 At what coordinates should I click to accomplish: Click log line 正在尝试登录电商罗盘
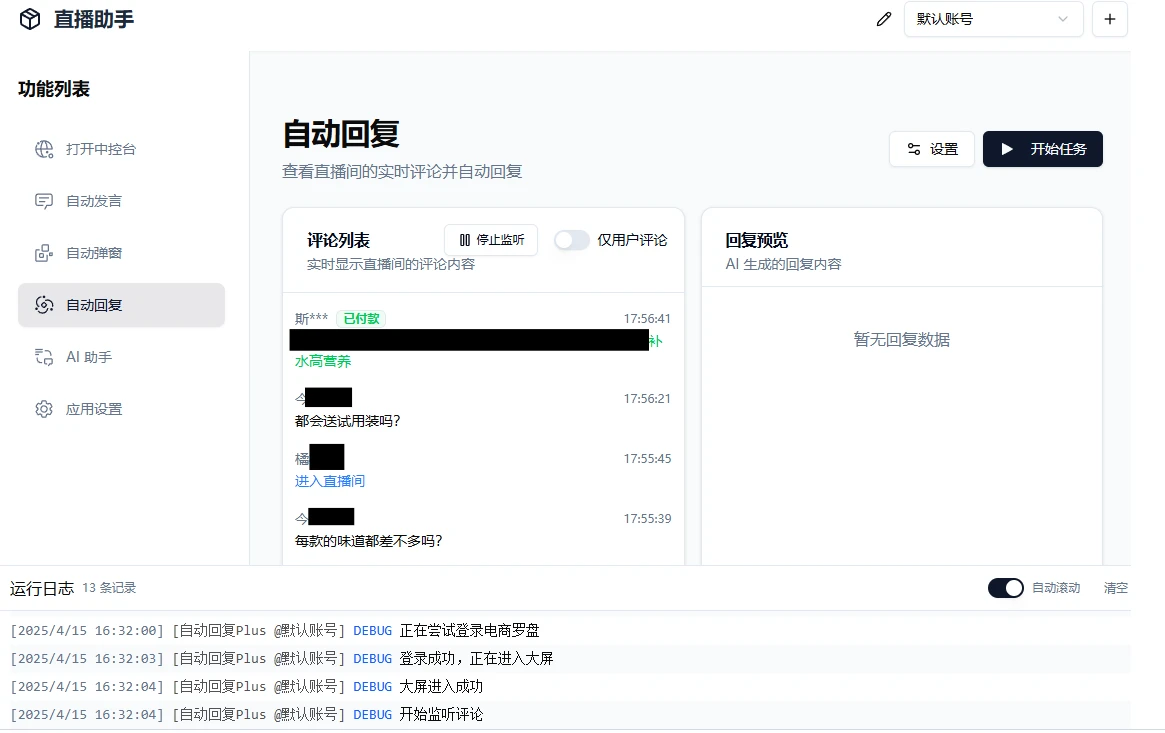(x=470, y=631)
